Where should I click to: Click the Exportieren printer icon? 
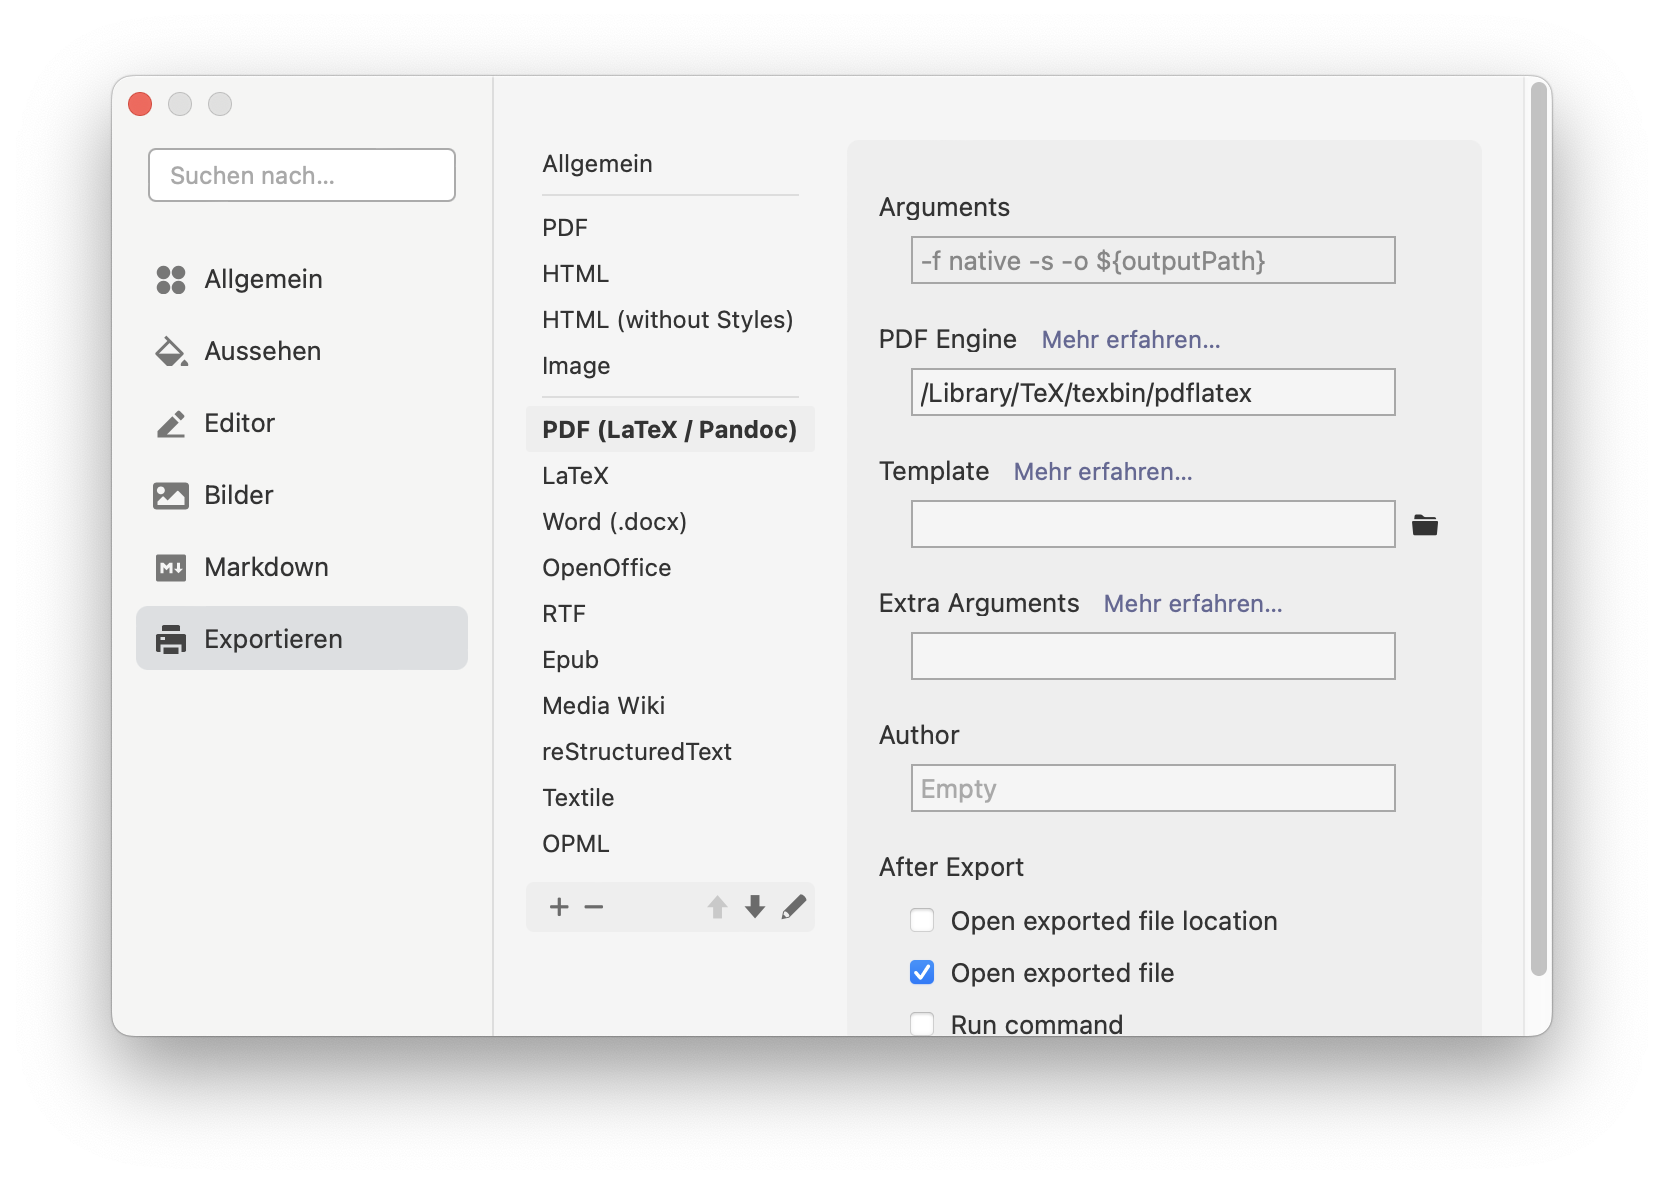171,639
